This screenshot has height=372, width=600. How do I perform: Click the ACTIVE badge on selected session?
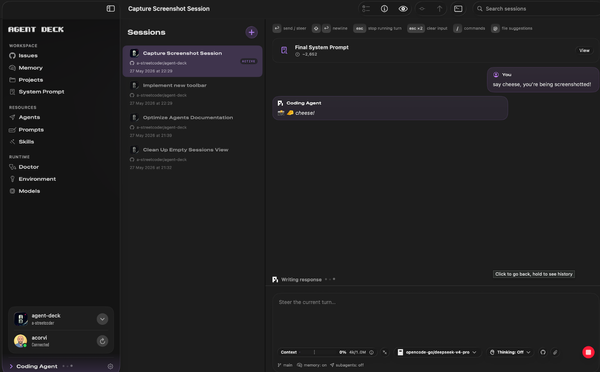click(249, 61)
